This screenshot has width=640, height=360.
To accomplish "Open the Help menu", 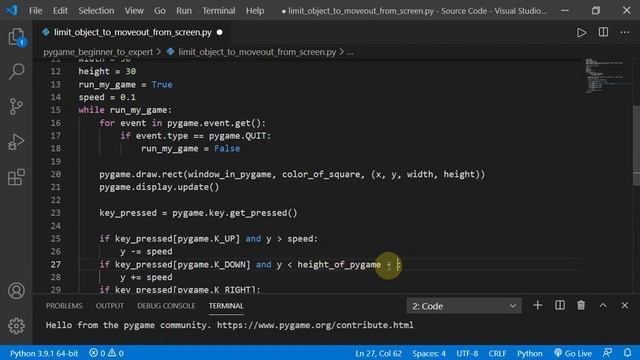I will tap(255, 11).
